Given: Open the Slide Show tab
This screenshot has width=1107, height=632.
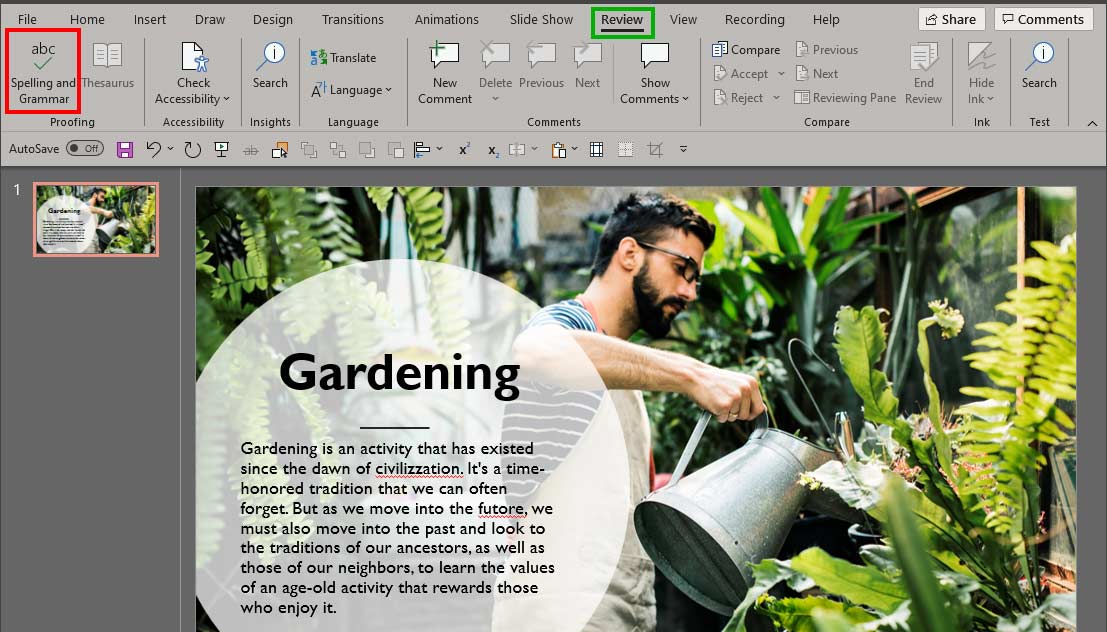Looking at the screenshot, I should tap(540, 19).
